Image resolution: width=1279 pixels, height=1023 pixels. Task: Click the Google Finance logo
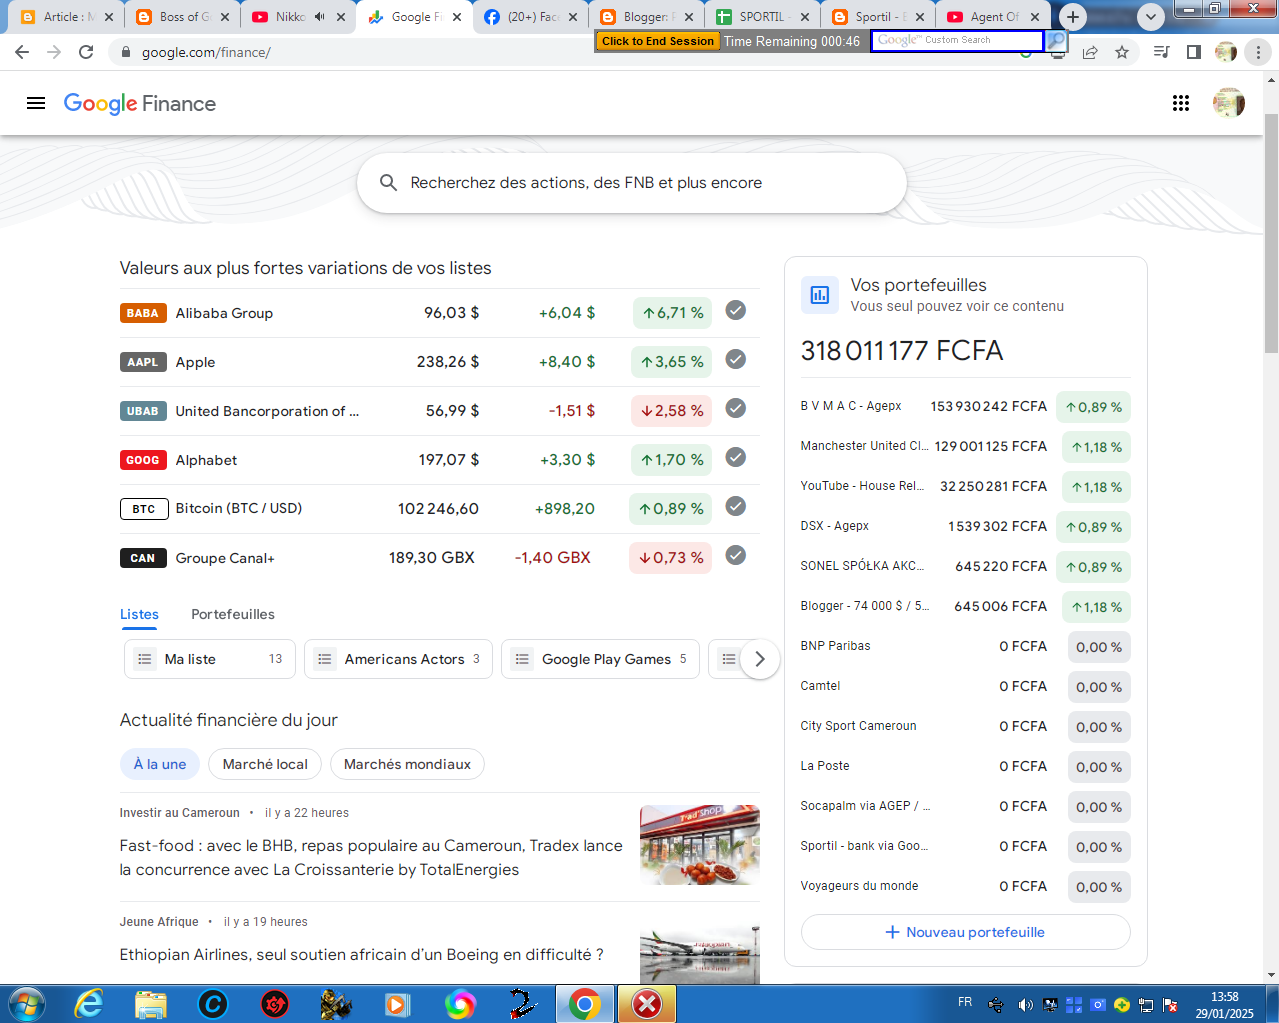(x=140, y=103)
